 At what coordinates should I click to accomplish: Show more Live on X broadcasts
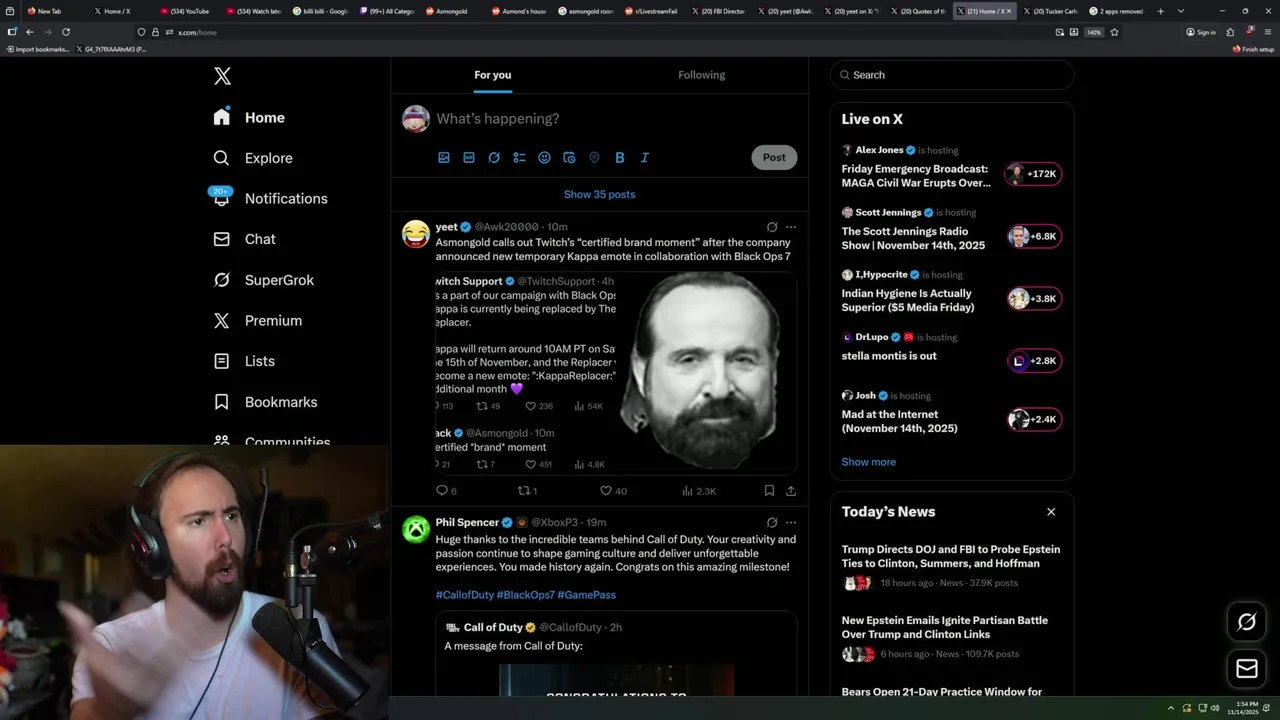tap(868, 462)
